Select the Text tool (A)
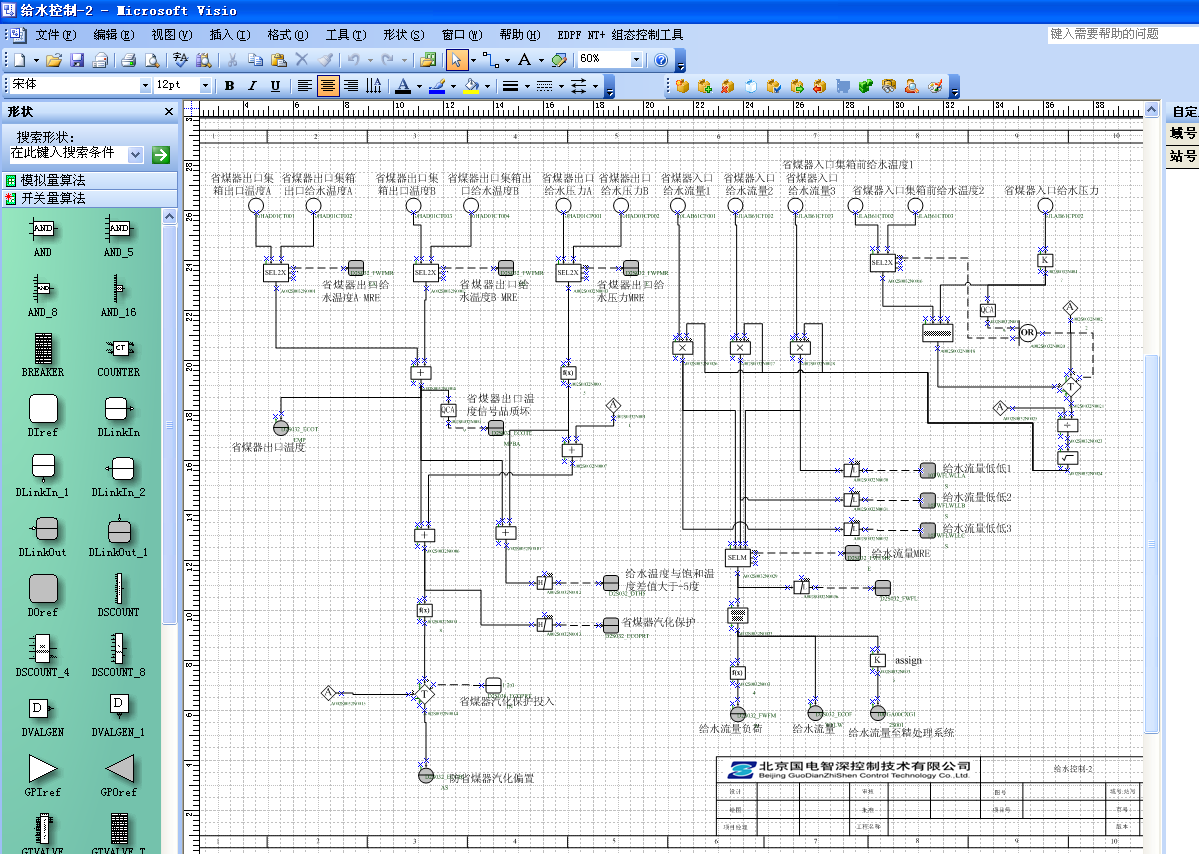Viewport: 1199px width, 854px height. [525, 60]
